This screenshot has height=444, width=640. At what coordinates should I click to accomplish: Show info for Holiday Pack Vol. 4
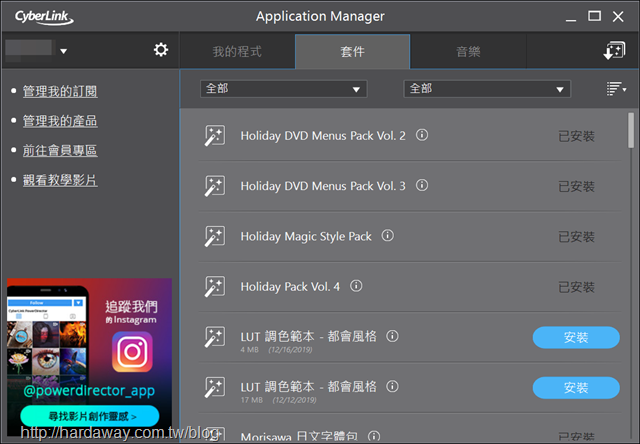click(356, 286)
